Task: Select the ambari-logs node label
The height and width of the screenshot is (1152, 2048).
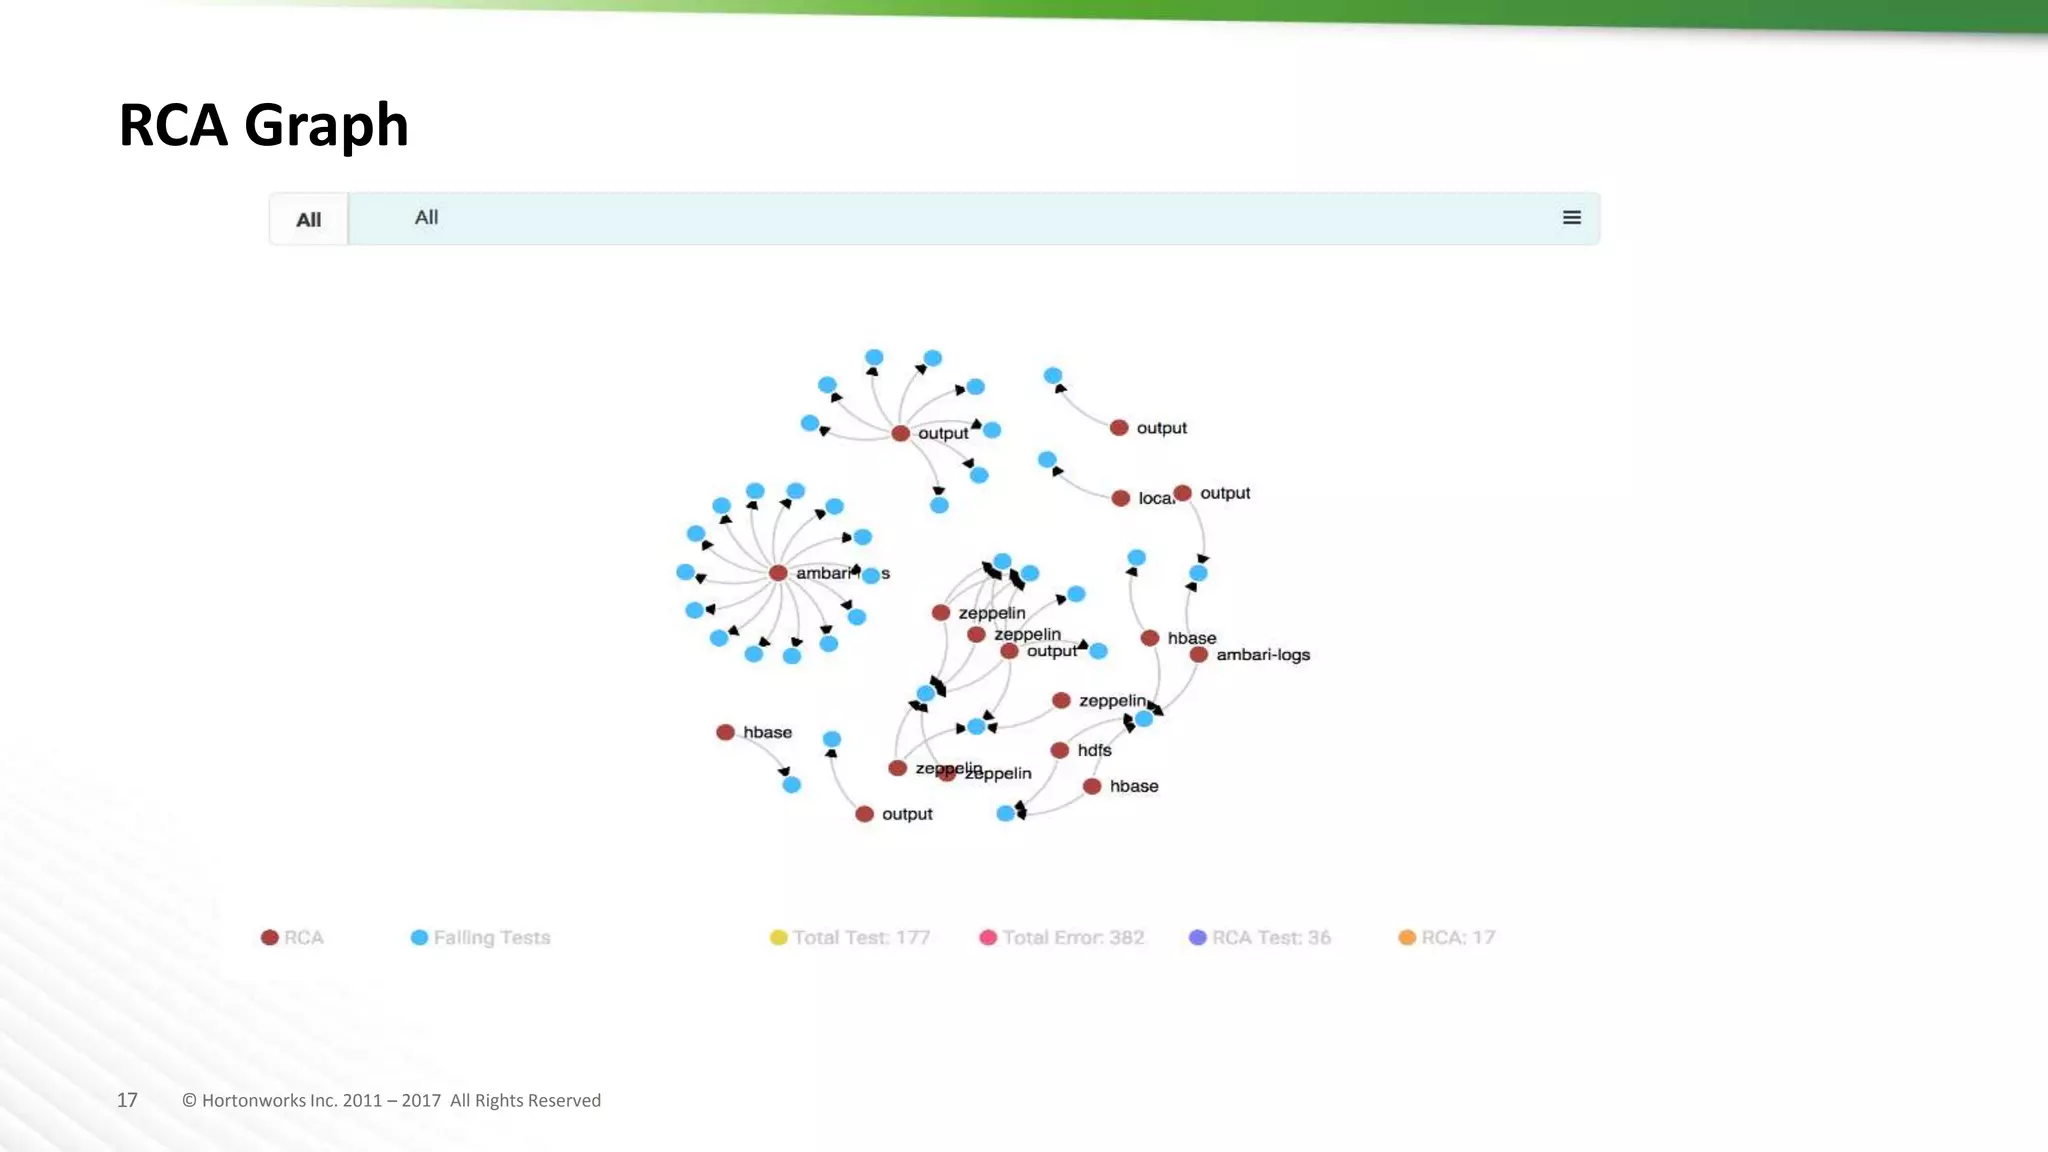Action: tap(1263, 655)
